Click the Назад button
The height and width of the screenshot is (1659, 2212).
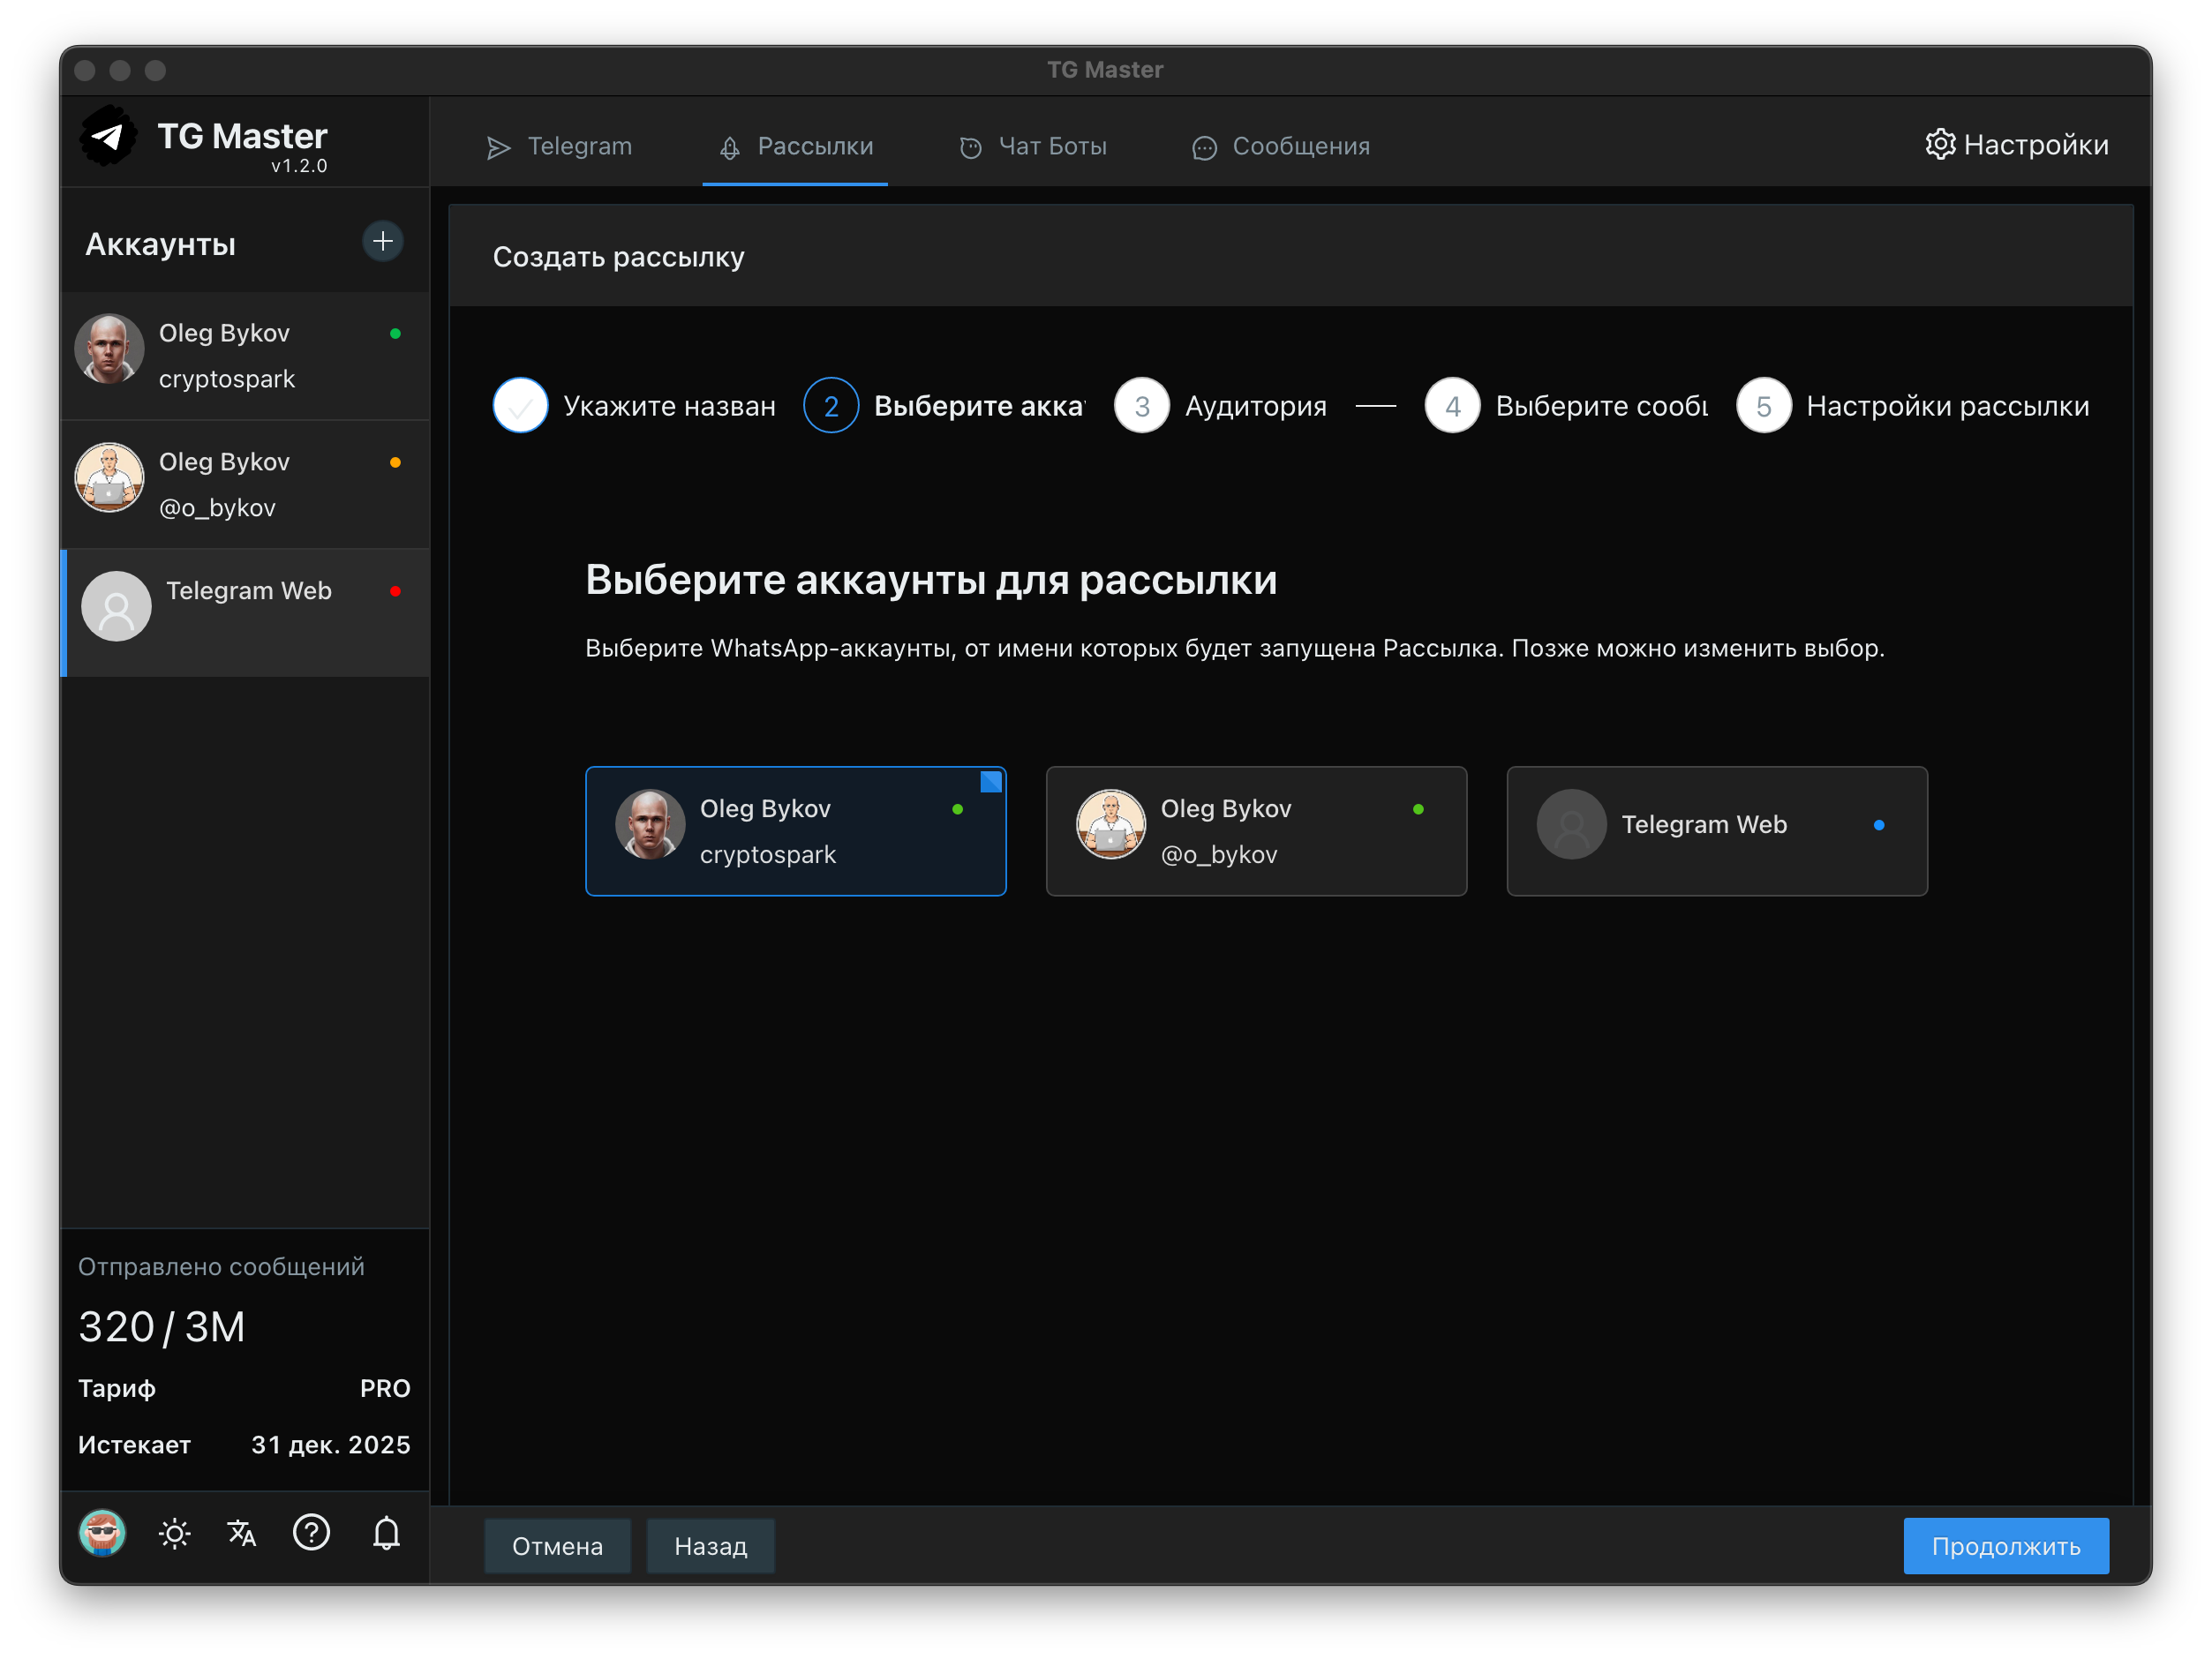point(710,1546)
